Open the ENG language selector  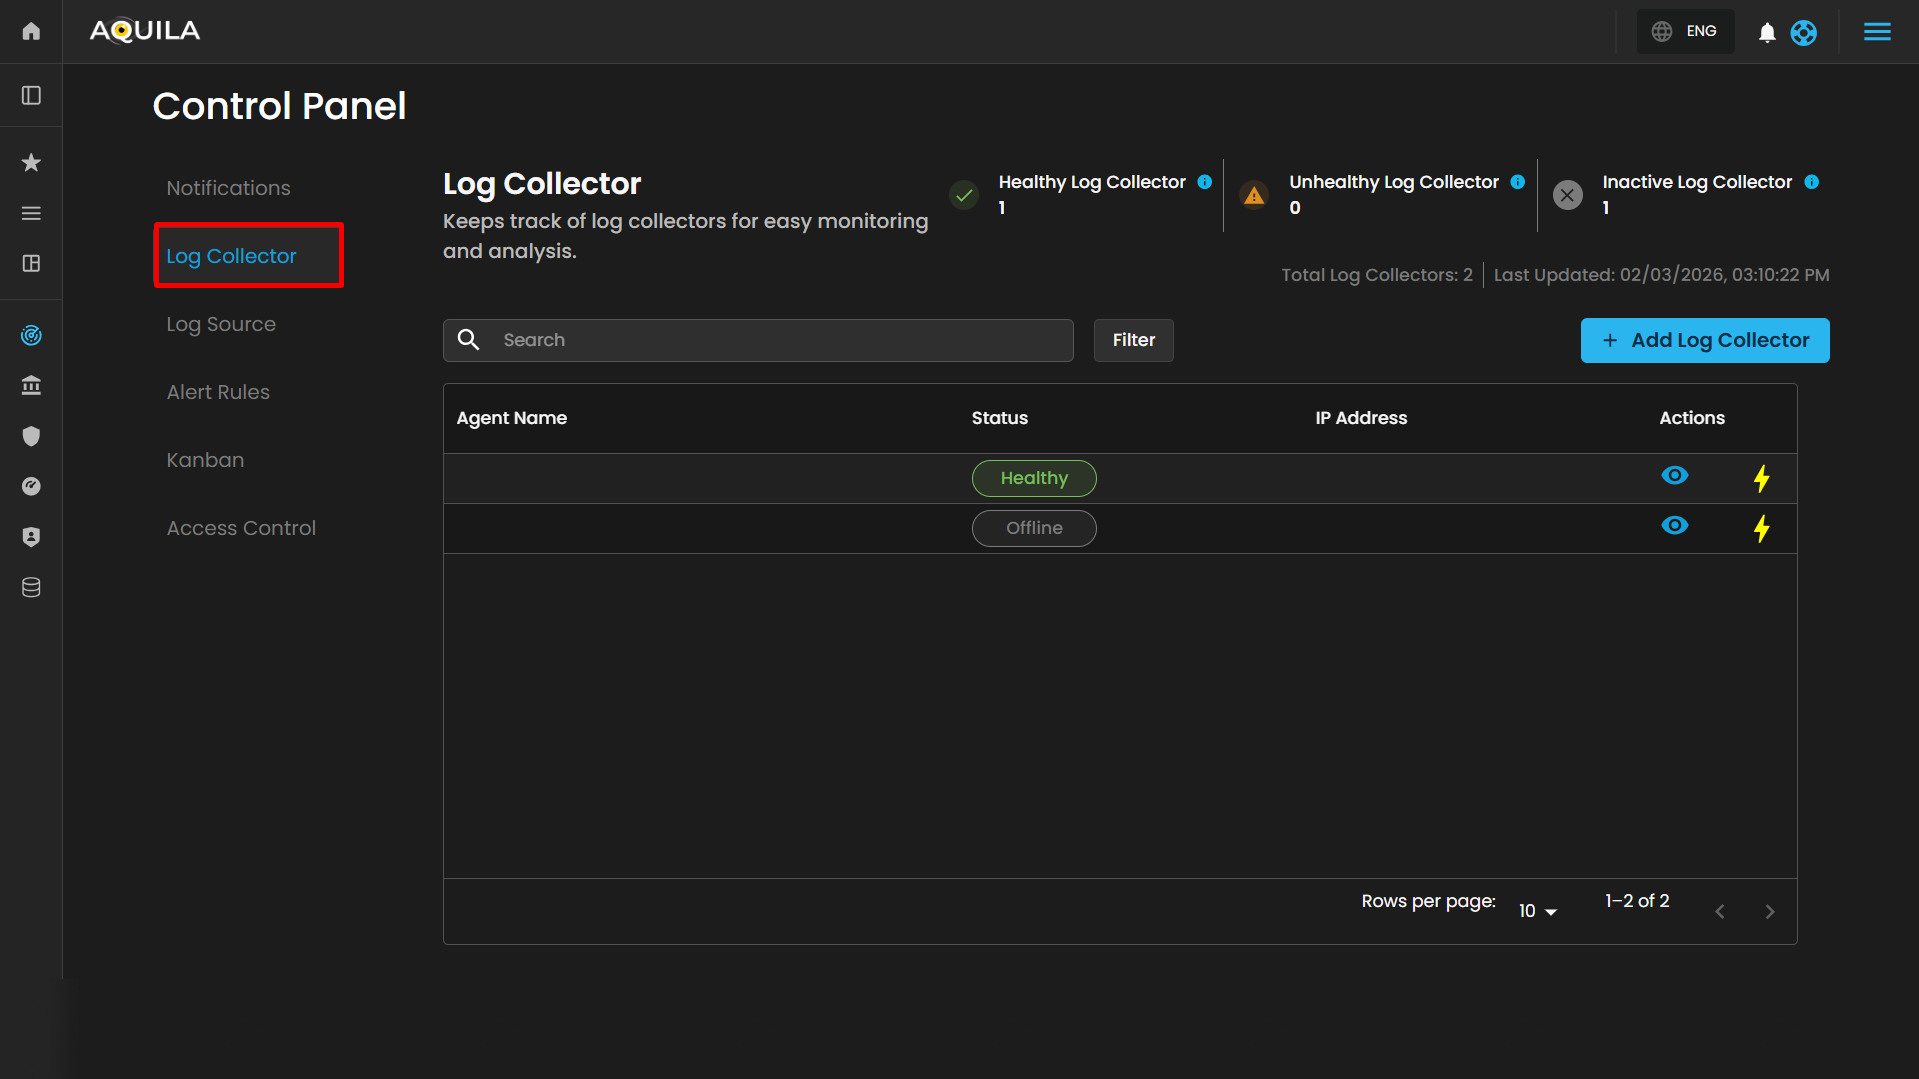coord(1685,31)
